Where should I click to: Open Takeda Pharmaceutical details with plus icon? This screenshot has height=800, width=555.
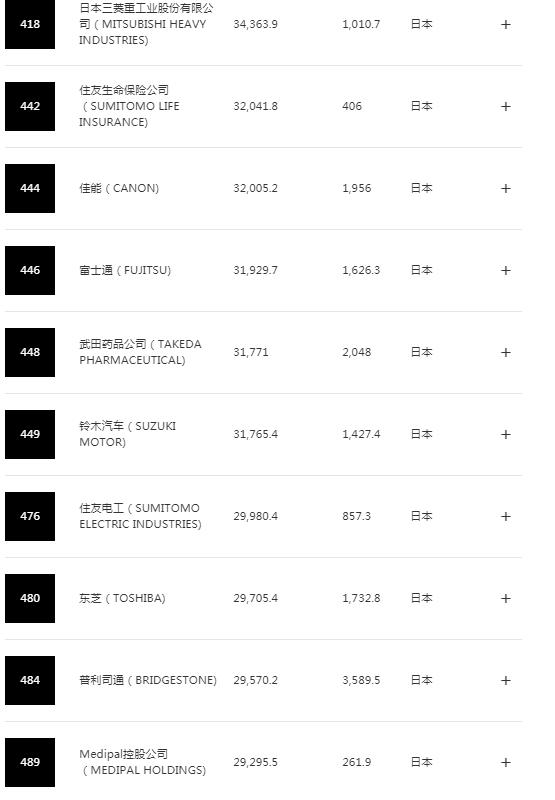tap(506, 353)
